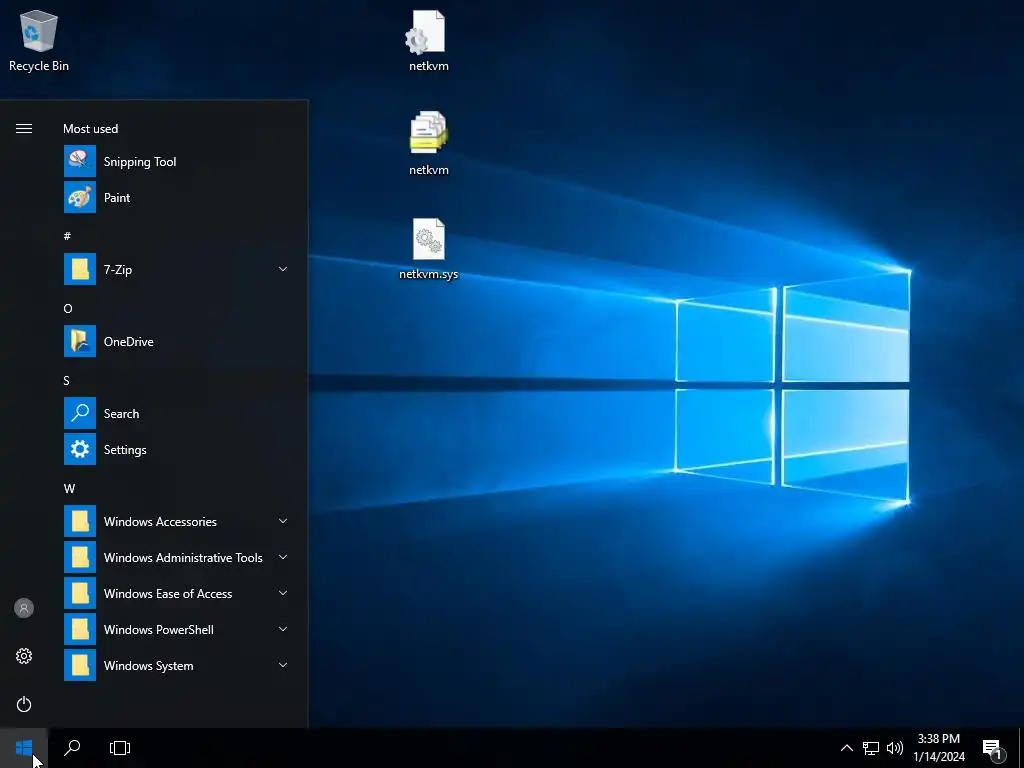The height and width of the screenshot is (768, 1024).
Task: Click the Power button in Start
Action: [x=24, y=704]
